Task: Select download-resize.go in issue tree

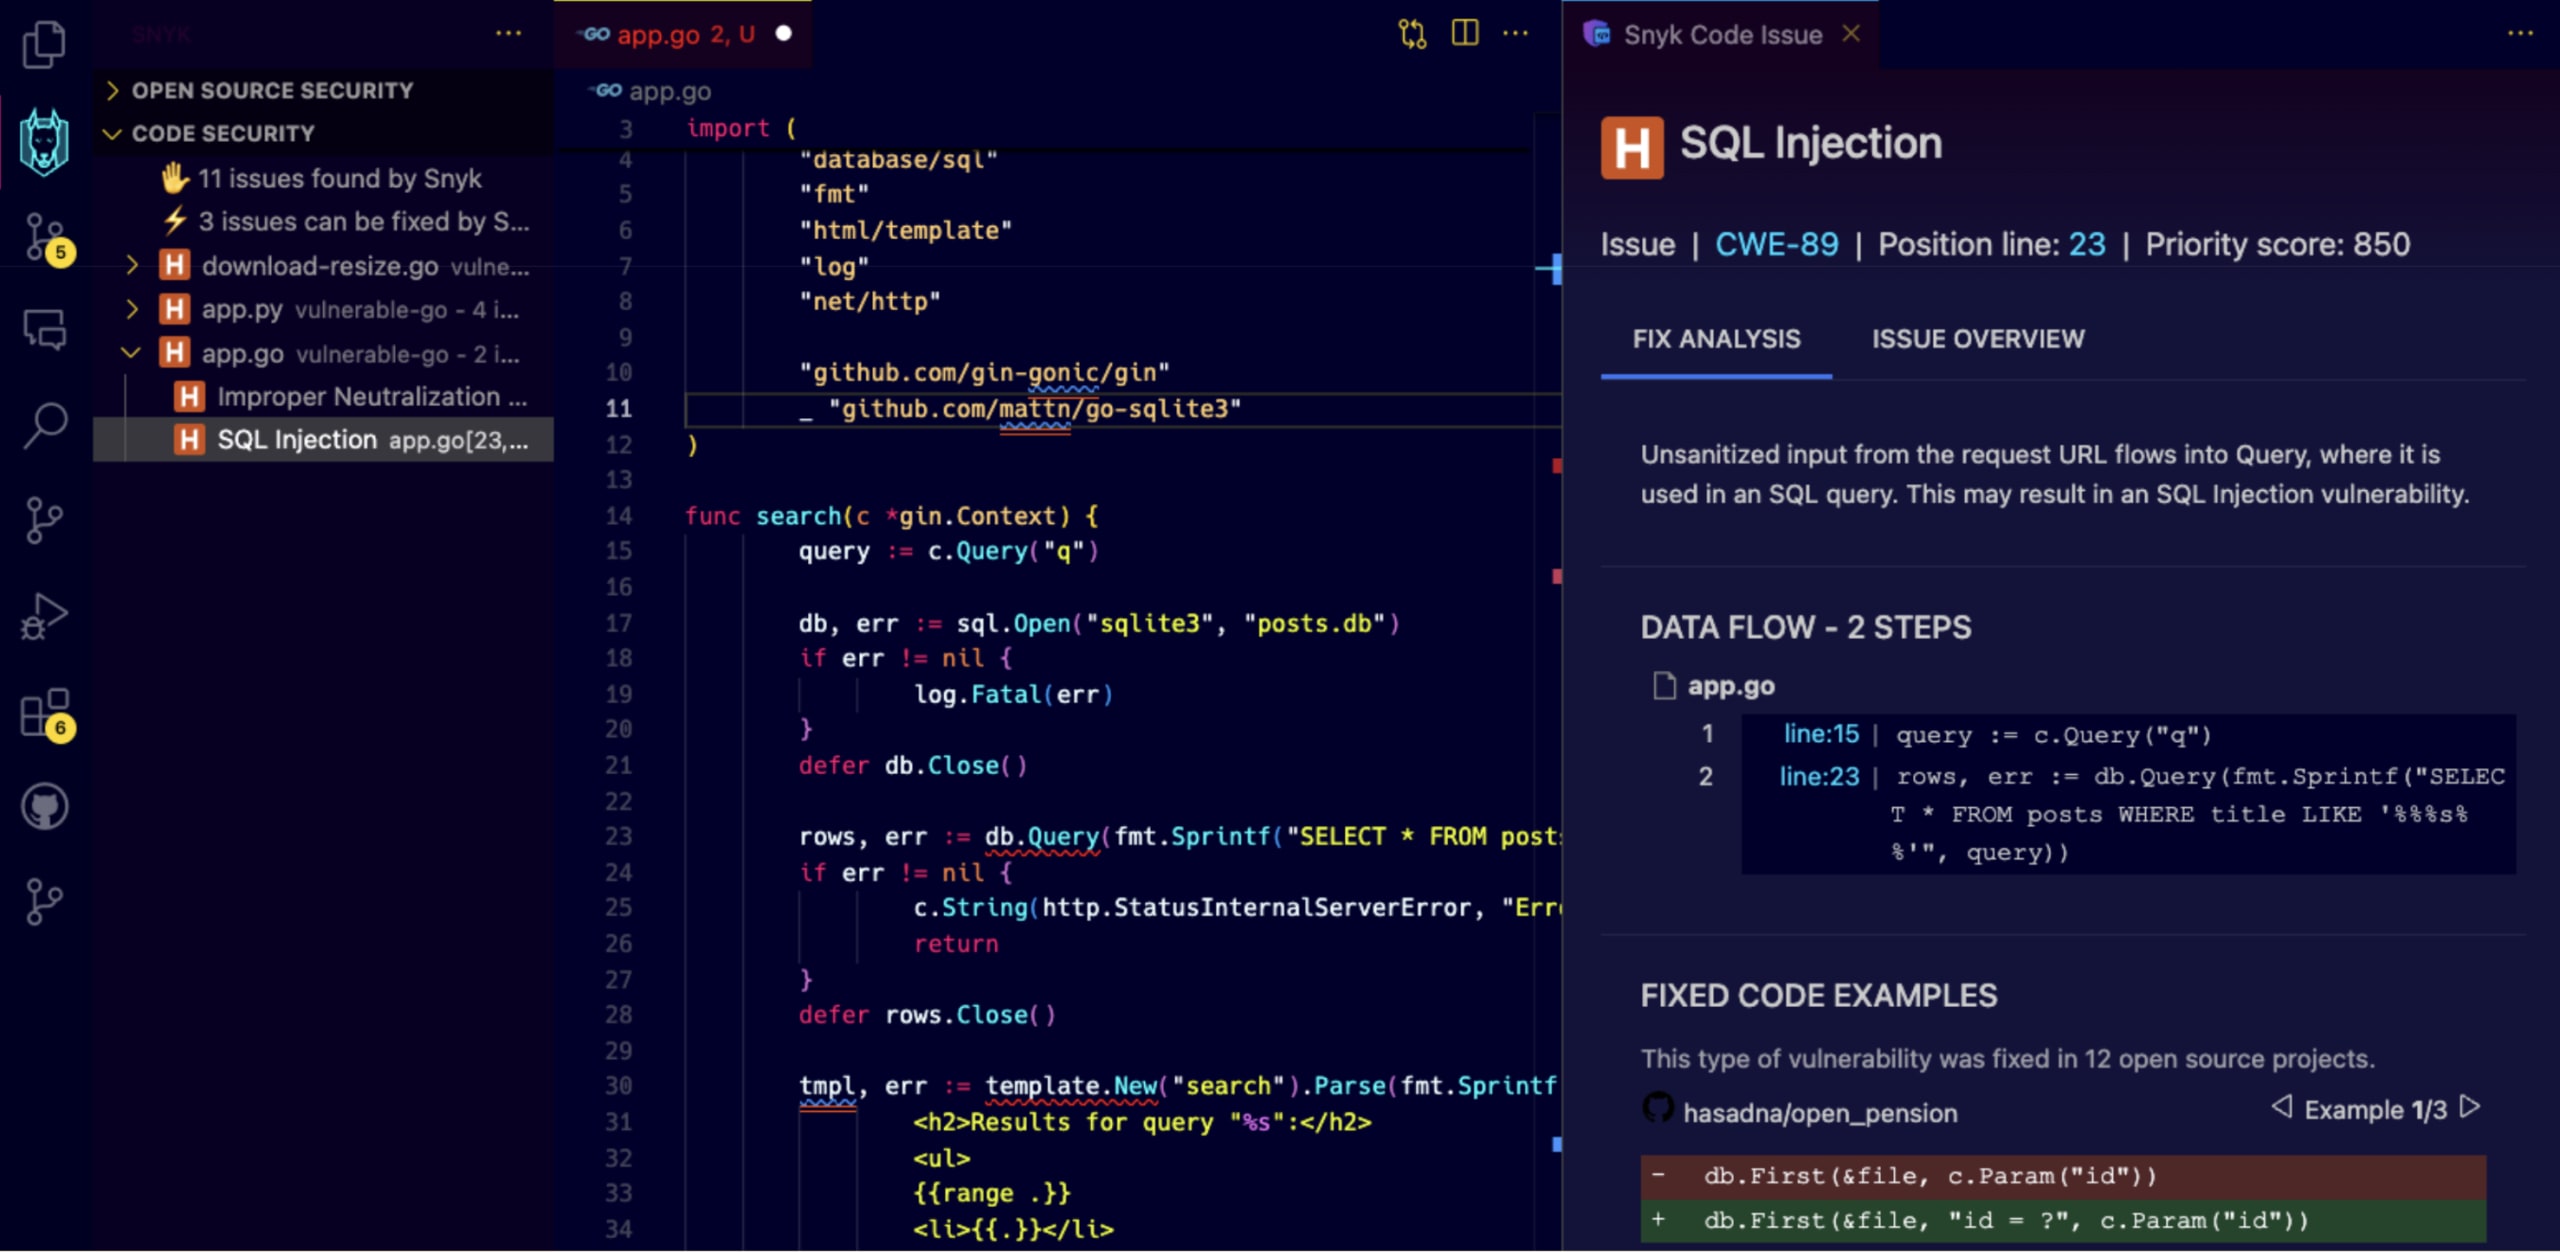Action: 323,266
